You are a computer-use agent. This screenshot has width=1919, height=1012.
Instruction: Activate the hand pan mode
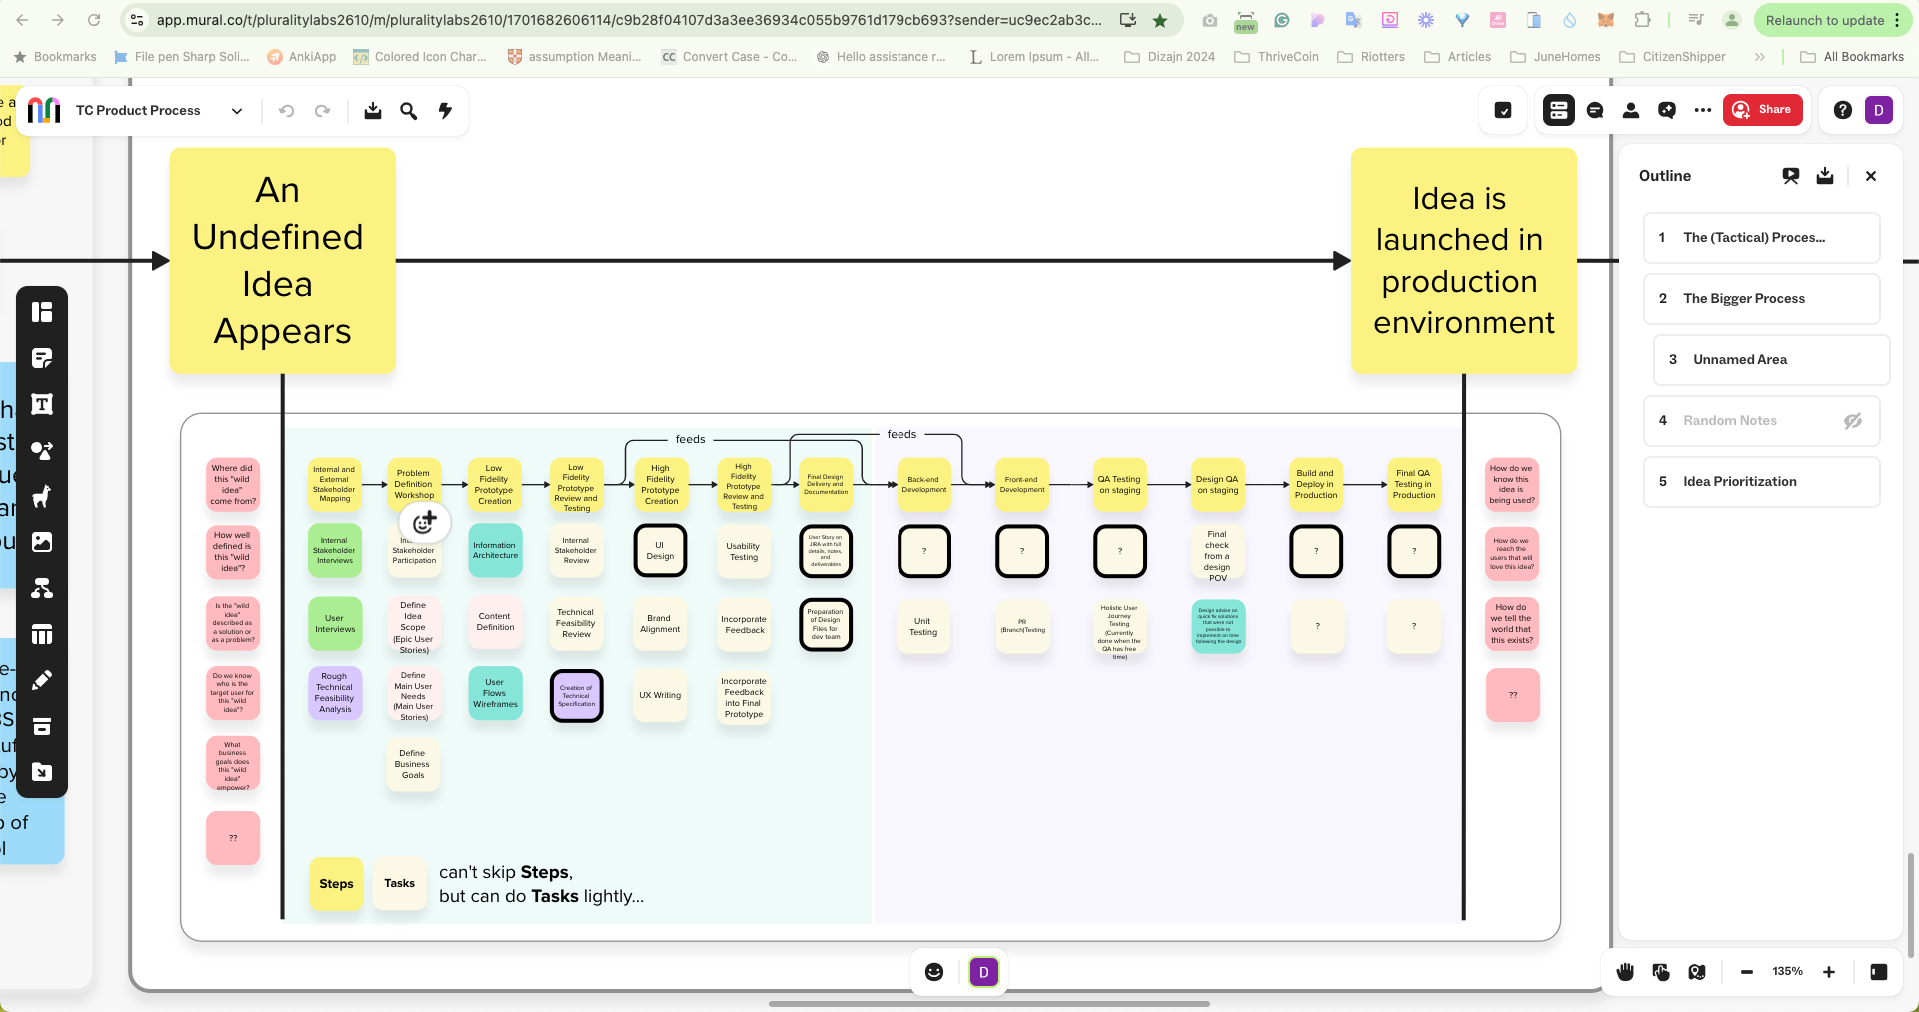coord(1625,972)
